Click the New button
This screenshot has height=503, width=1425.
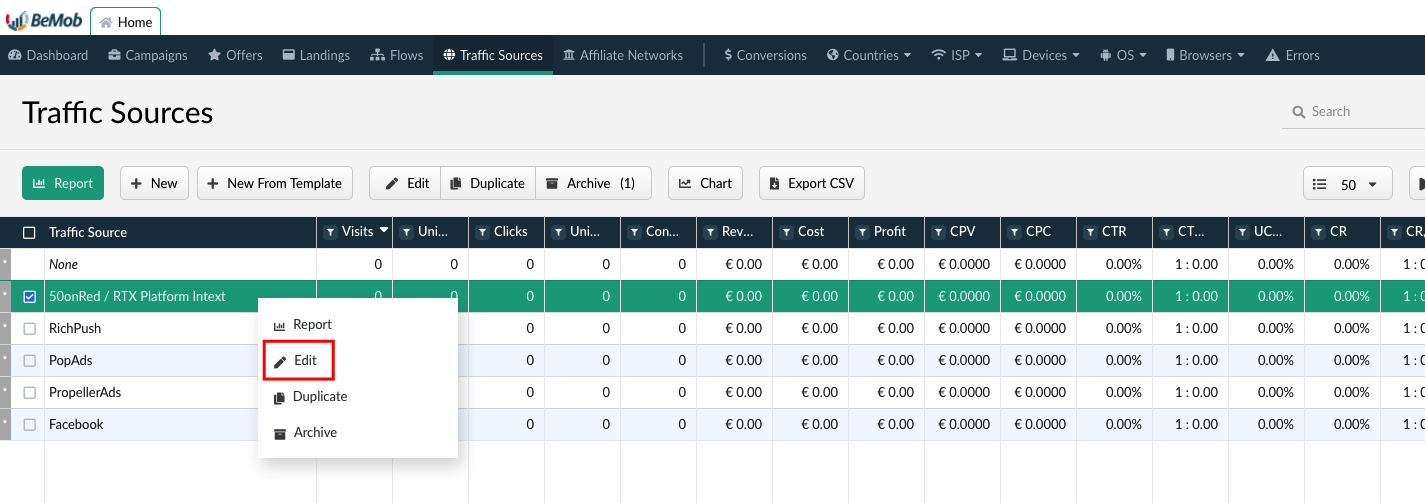[x=154, y=183]
